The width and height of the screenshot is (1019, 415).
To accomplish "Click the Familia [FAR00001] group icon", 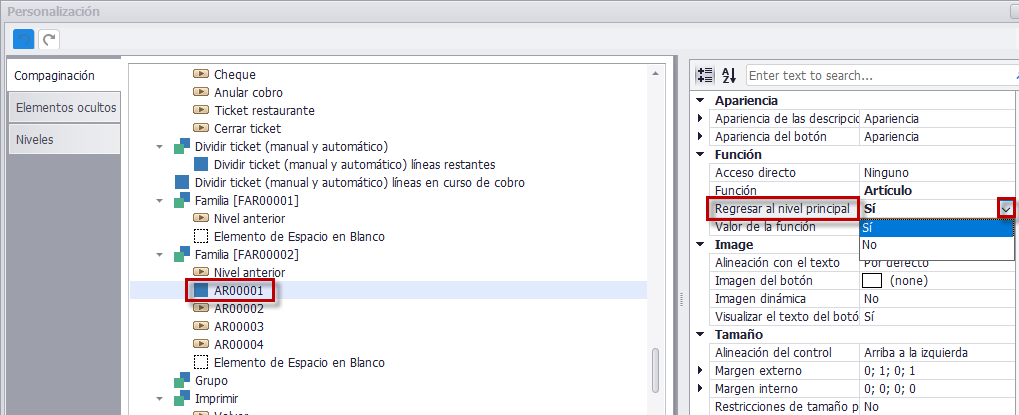I will click(x=182, y=201).
